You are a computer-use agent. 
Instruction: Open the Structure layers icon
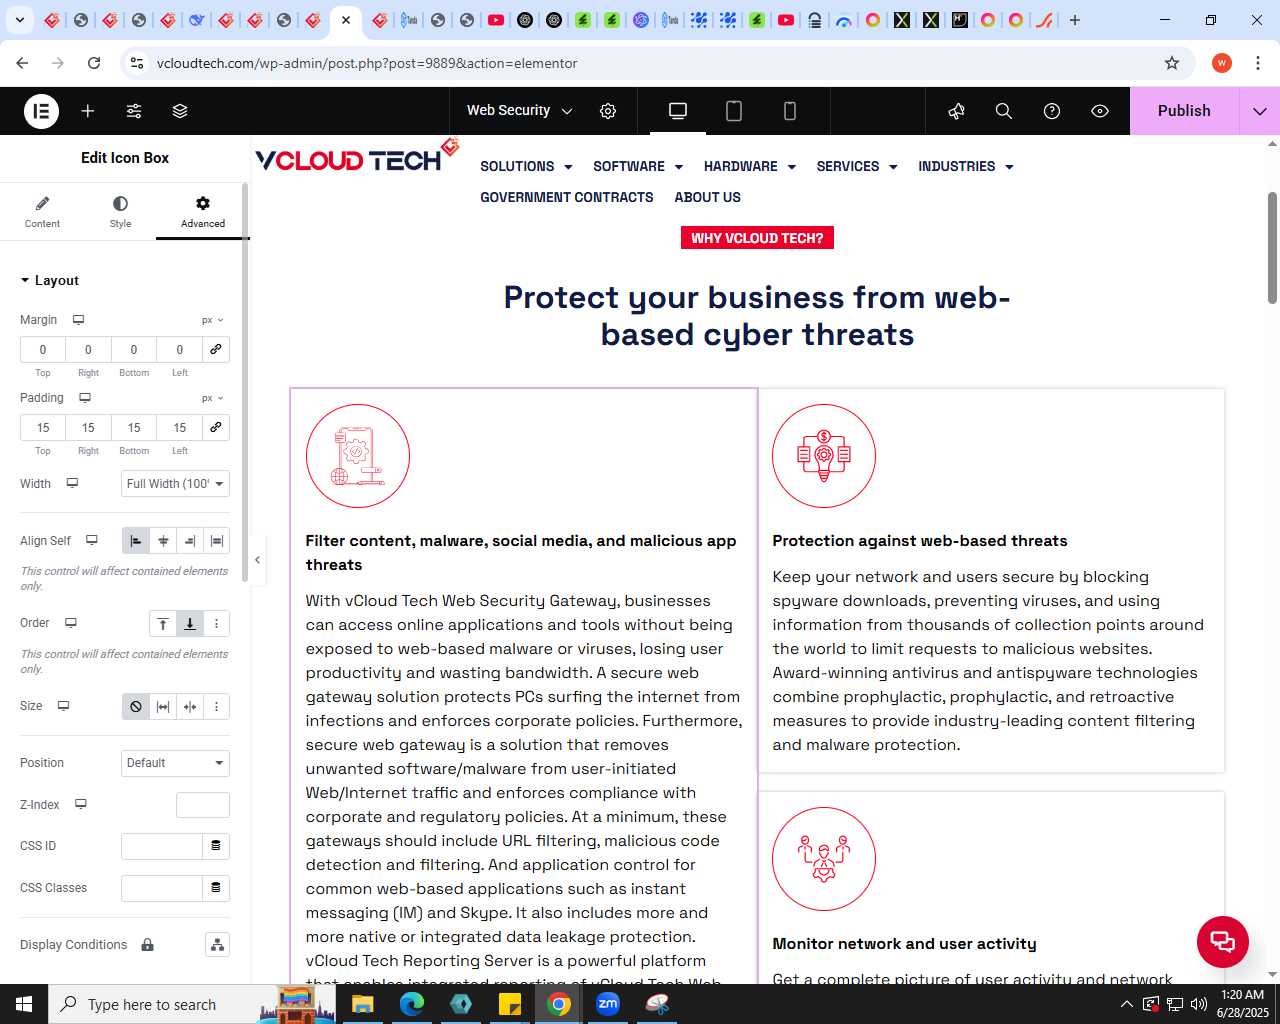[180, 111]
